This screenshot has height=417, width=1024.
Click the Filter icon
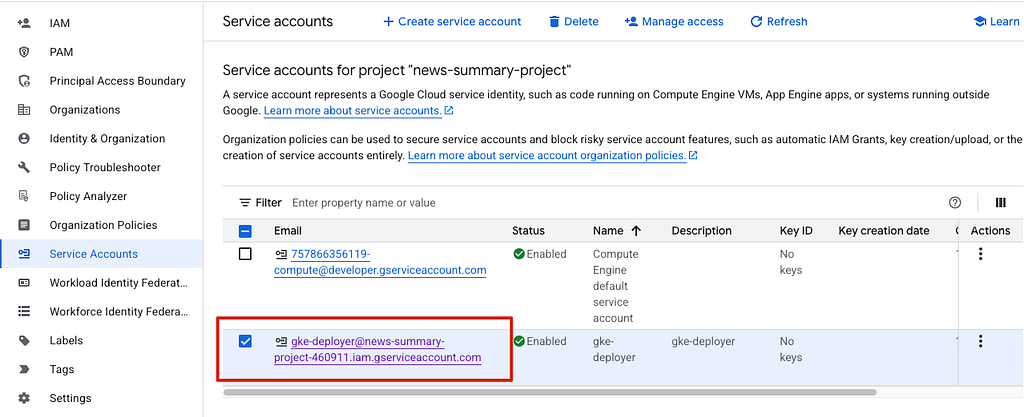(x=245, y=203)
